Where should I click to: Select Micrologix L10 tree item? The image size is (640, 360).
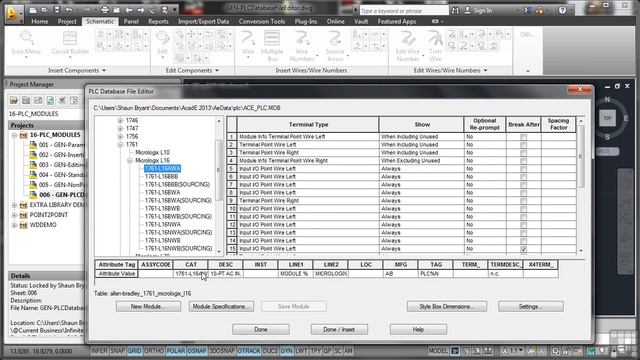pos(152,152)
